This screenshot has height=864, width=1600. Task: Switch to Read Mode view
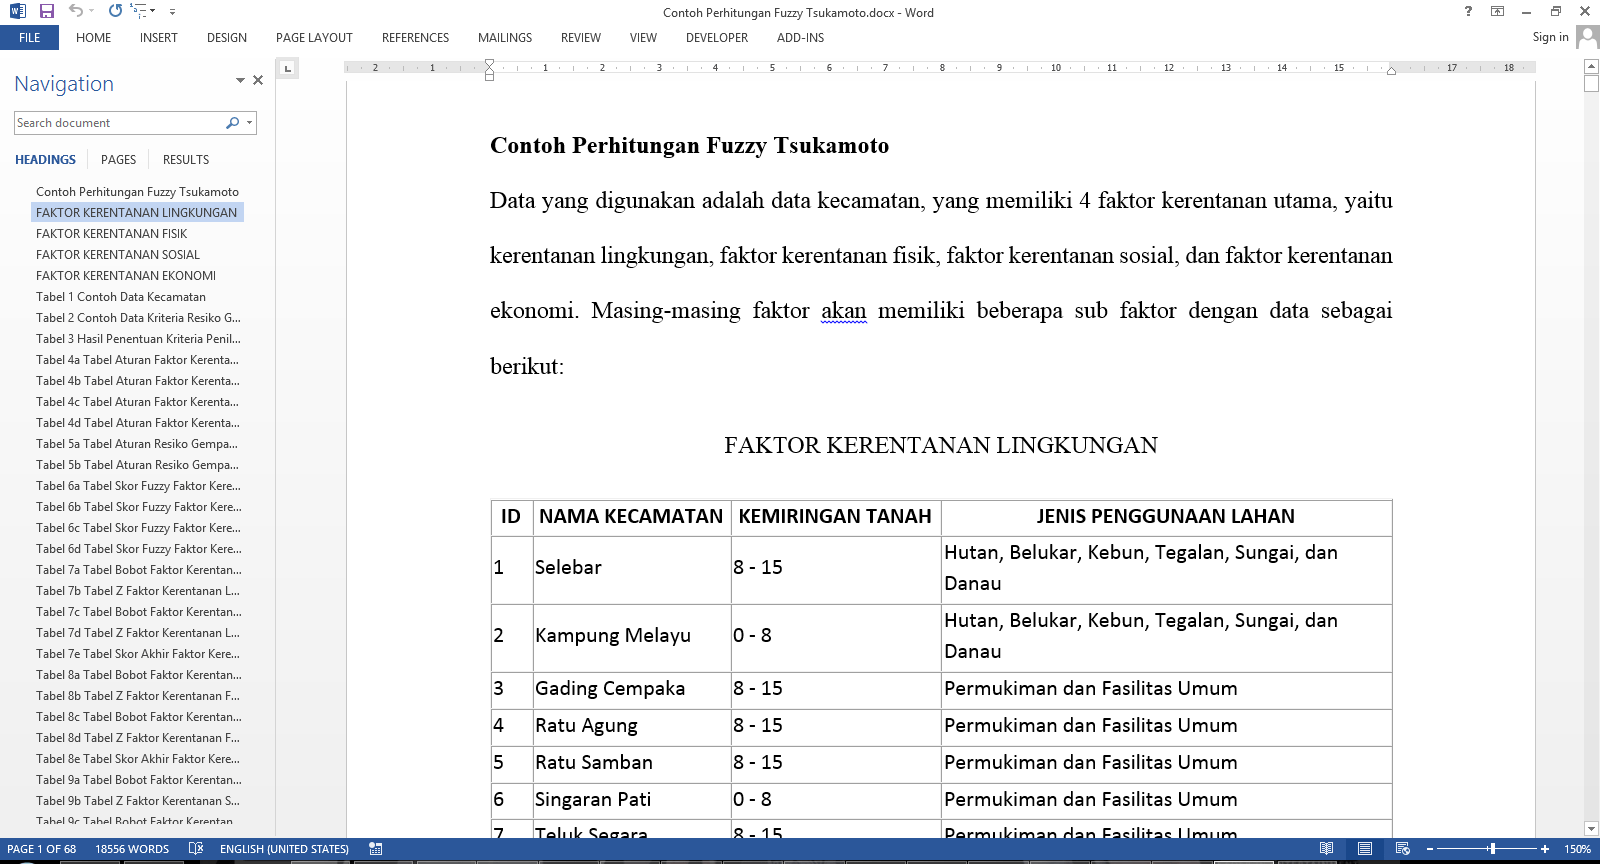tap(1326, 849)
